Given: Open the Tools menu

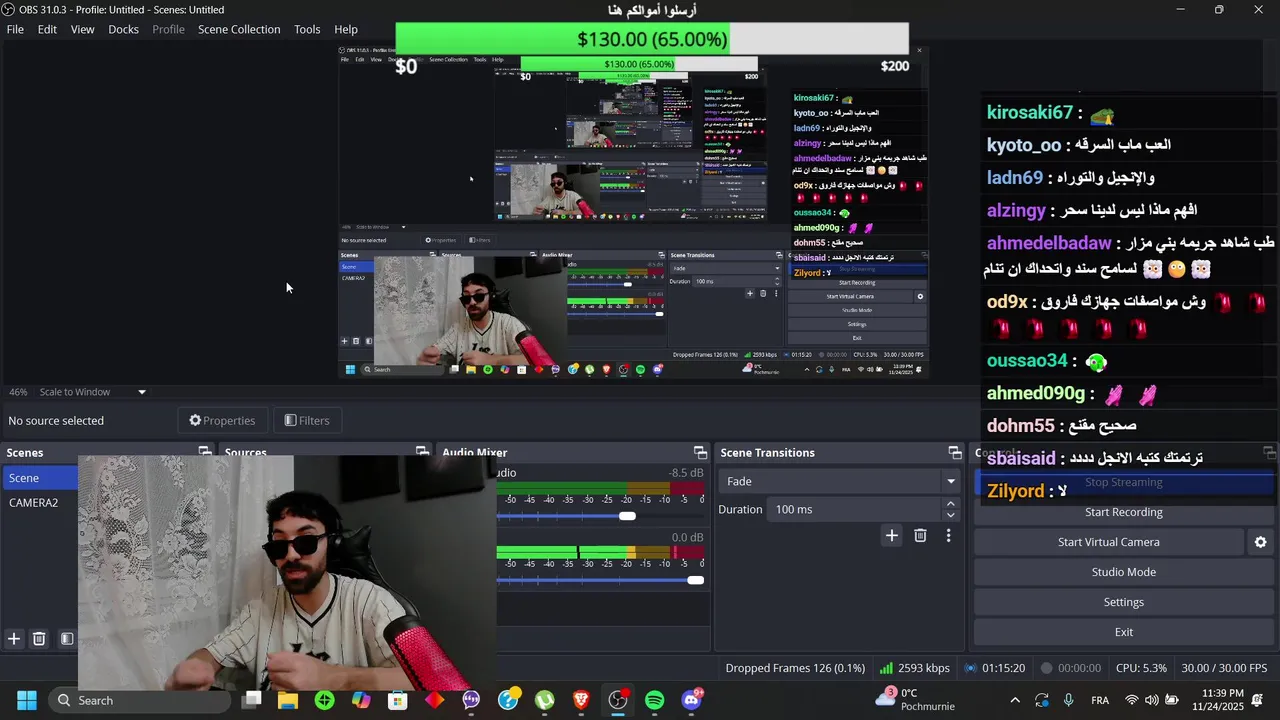Looking at the screenshot, I should [307, 29].
